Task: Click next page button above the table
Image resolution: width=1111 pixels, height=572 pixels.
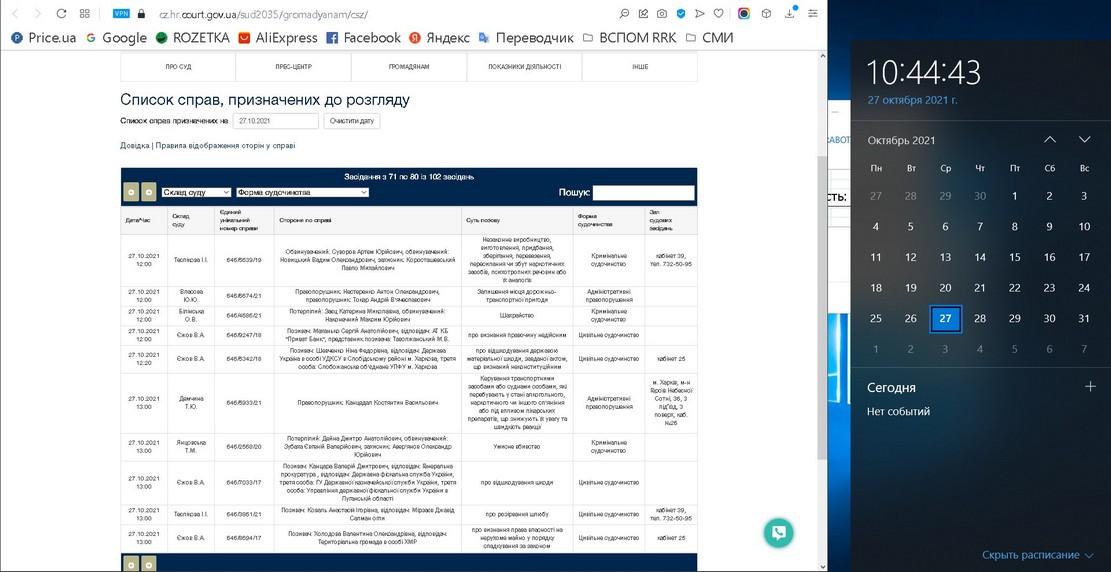Action: [148, 191]
